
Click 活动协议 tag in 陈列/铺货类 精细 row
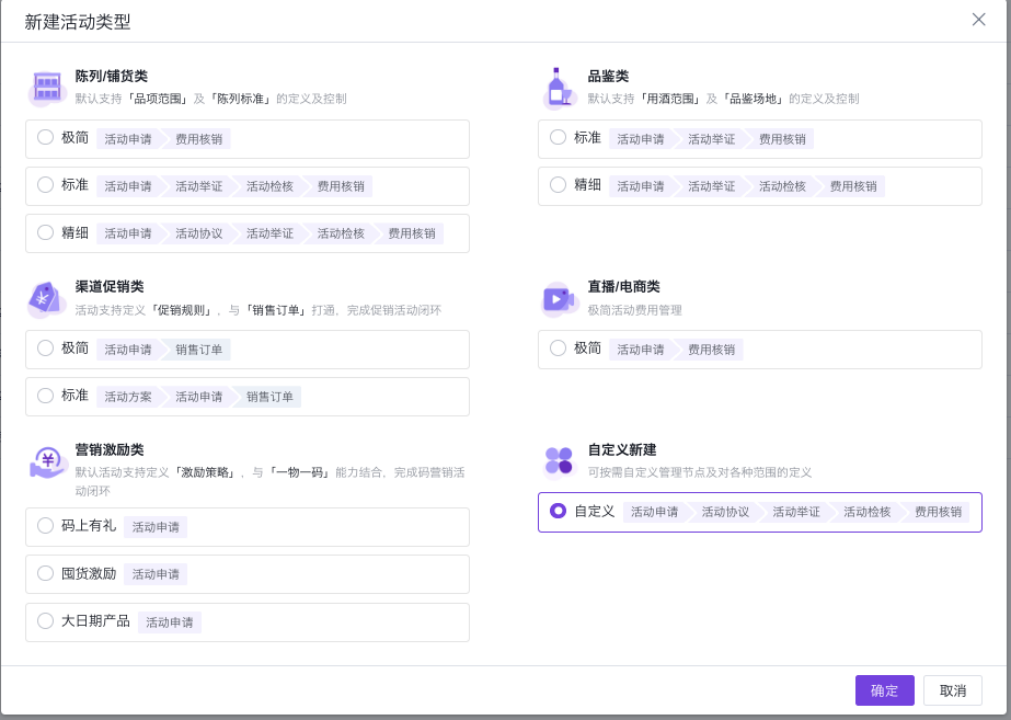(x=199, y=233)
